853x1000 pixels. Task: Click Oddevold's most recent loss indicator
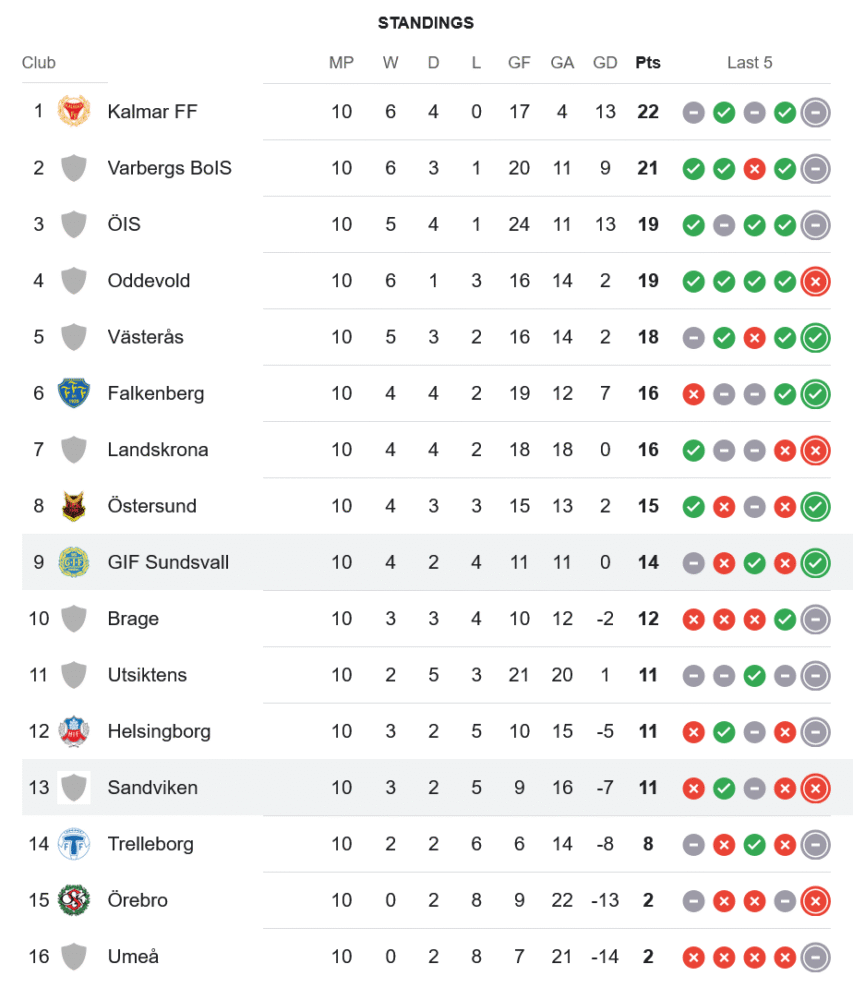pyautogui.click(x=816, y=282)
